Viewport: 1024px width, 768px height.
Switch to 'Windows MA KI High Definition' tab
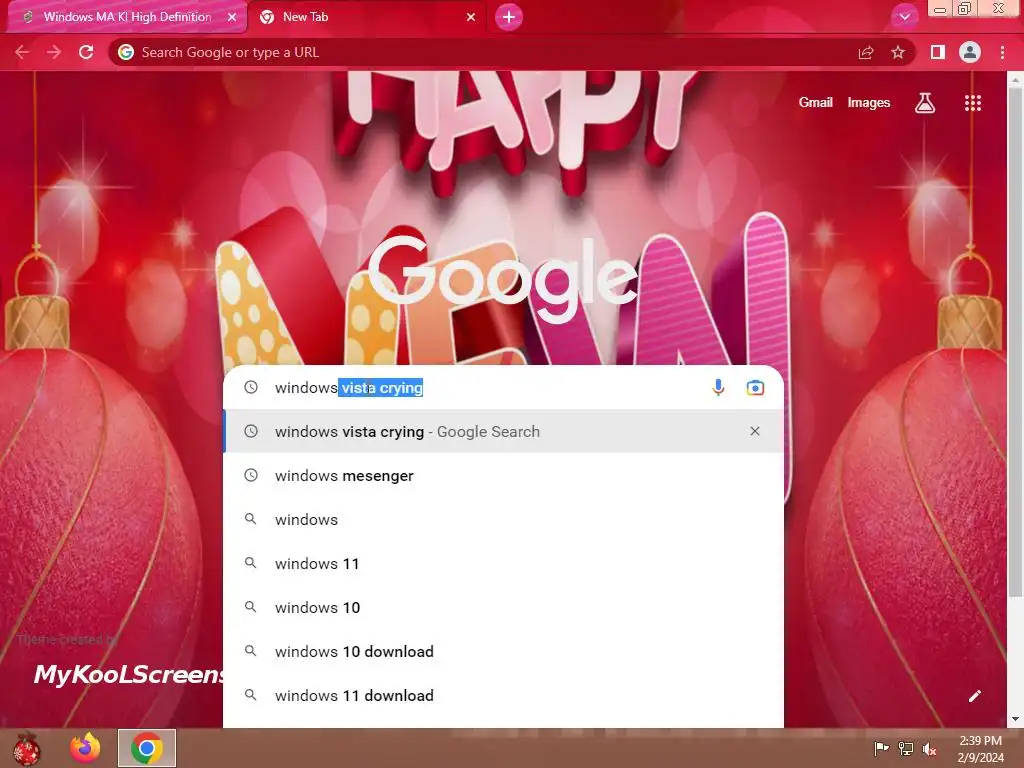[x=127, y=17]
